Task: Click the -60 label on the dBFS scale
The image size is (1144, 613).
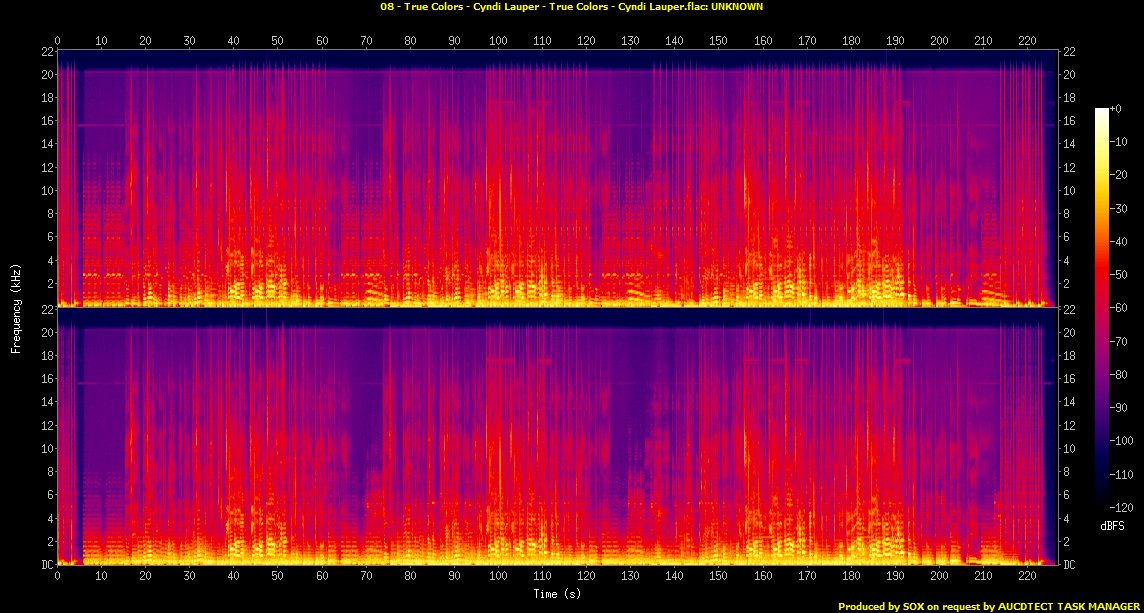Action: (1123, 307)
